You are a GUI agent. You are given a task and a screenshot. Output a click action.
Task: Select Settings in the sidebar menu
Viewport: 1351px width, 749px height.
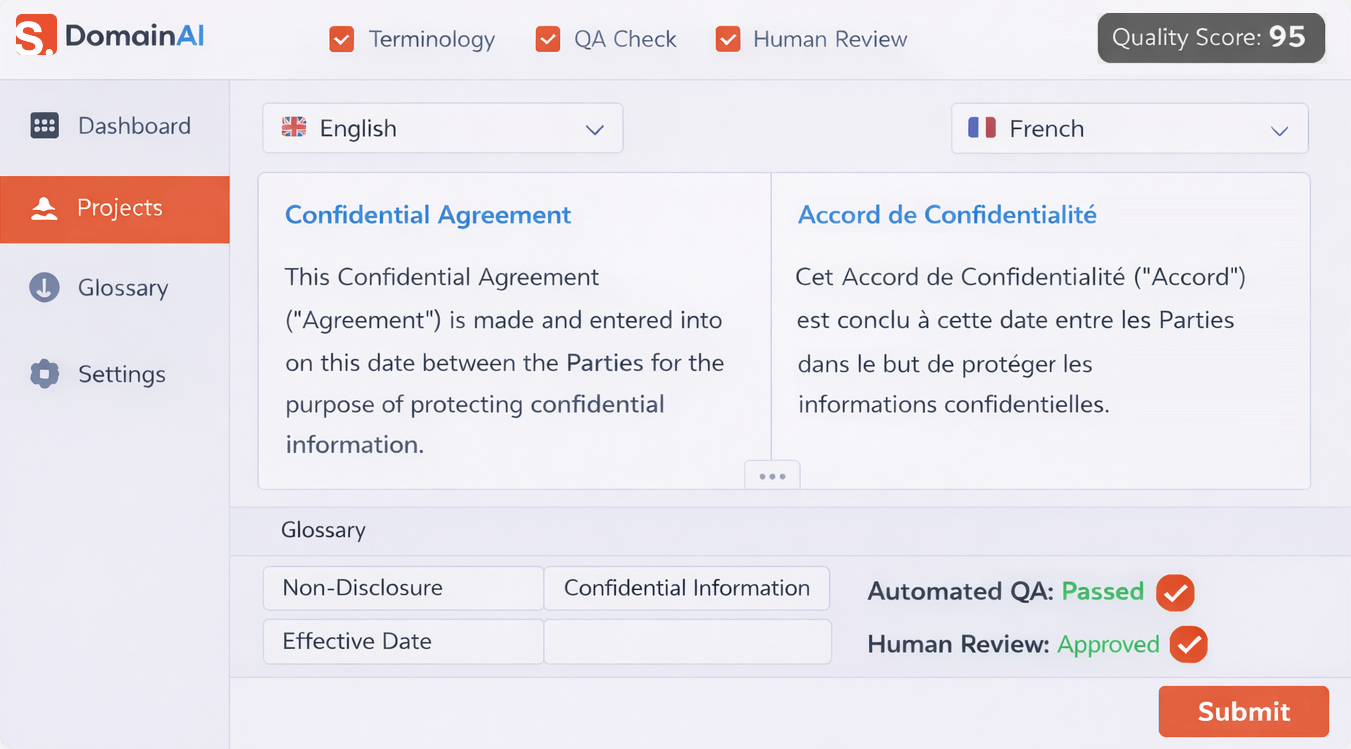pyautogui.click(x=122, y=374)
